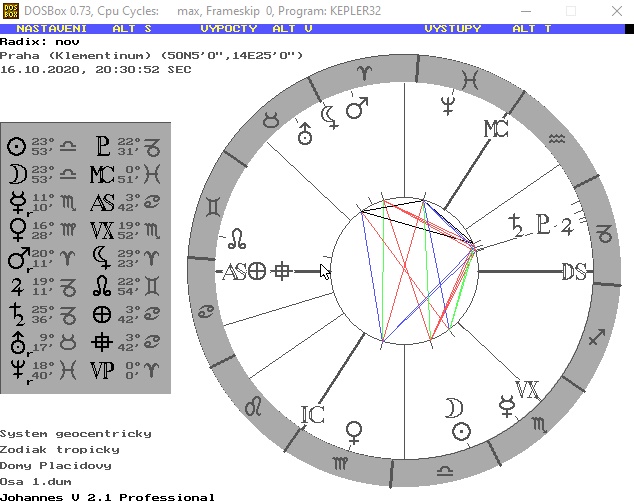Click the text 'Radix: nov'

pyautogui.click(x=40, y=42)
